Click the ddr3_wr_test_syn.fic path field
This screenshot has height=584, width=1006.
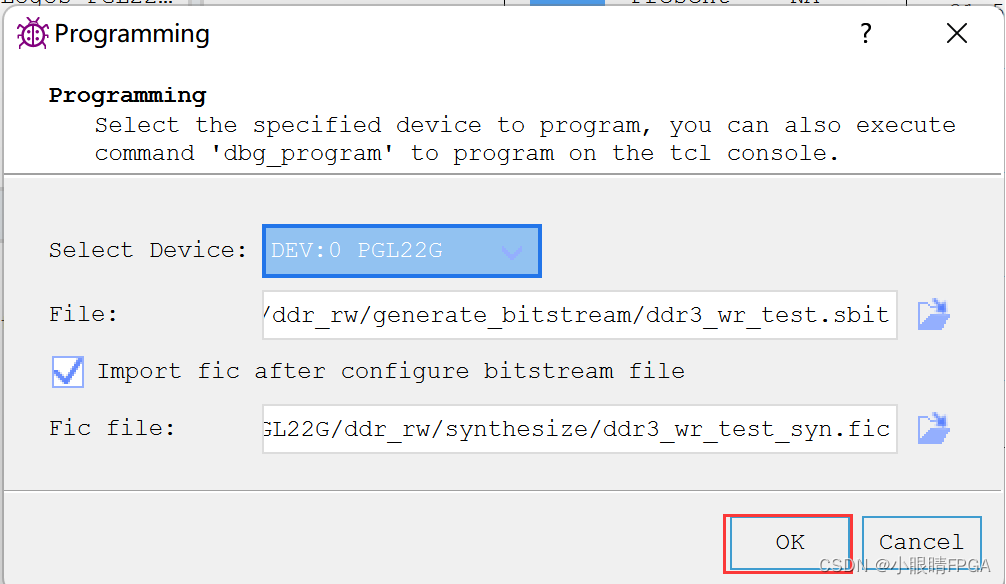click(x=579, y=430)
